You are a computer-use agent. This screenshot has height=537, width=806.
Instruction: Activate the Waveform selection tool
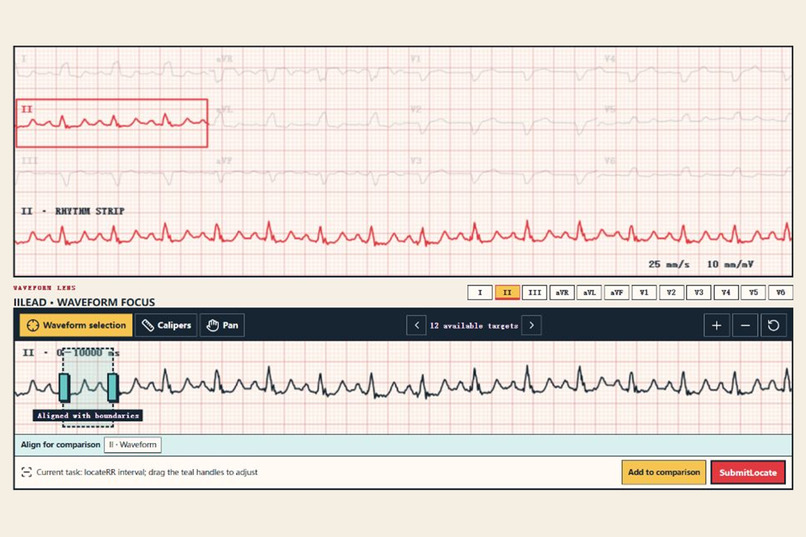pyautogui.click(x=76, y=325)
